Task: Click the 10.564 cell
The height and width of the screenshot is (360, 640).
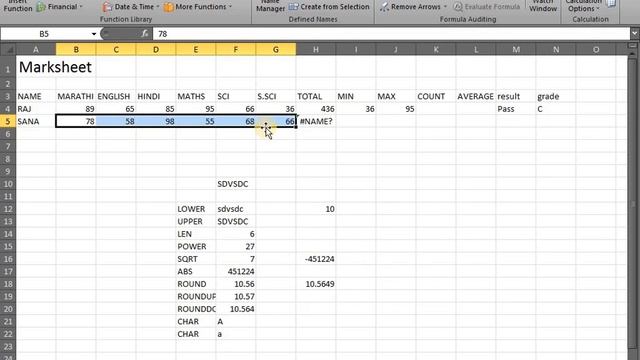Action: pyautogui.click(x=236, y=309)
